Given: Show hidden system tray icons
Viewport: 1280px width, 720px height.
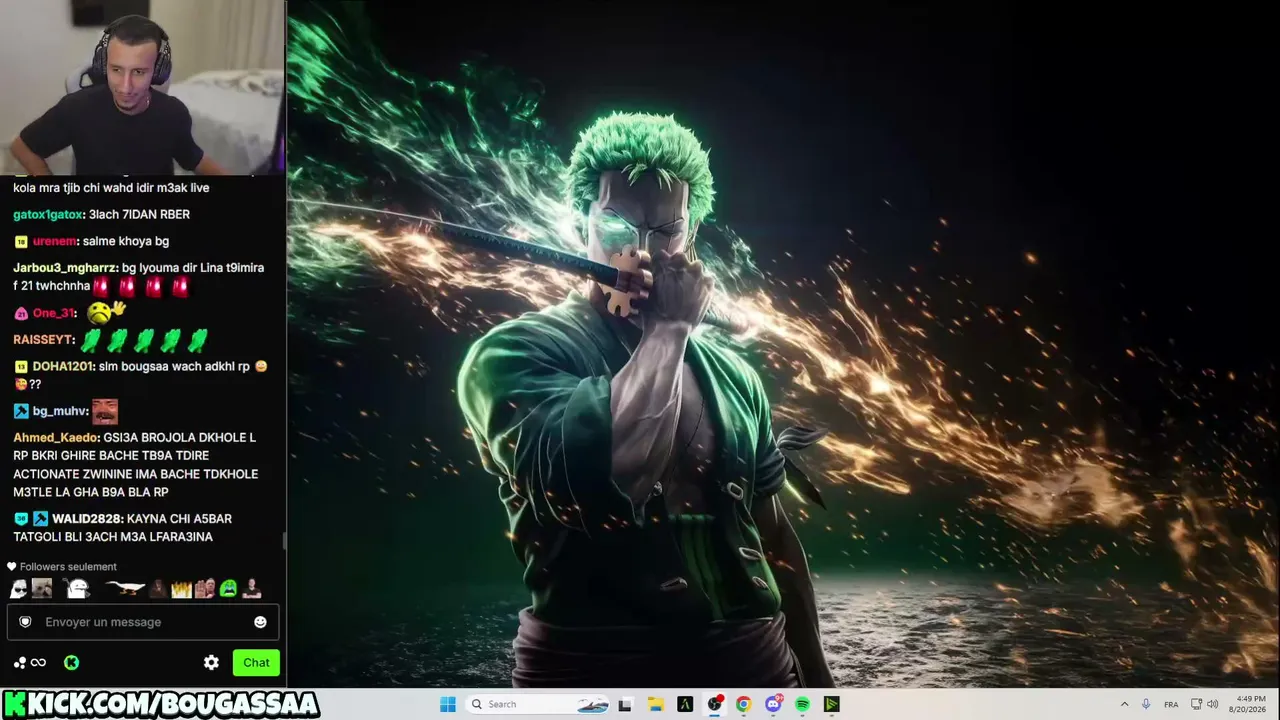Looking at the screenshot, I should tap(1124, 704).
